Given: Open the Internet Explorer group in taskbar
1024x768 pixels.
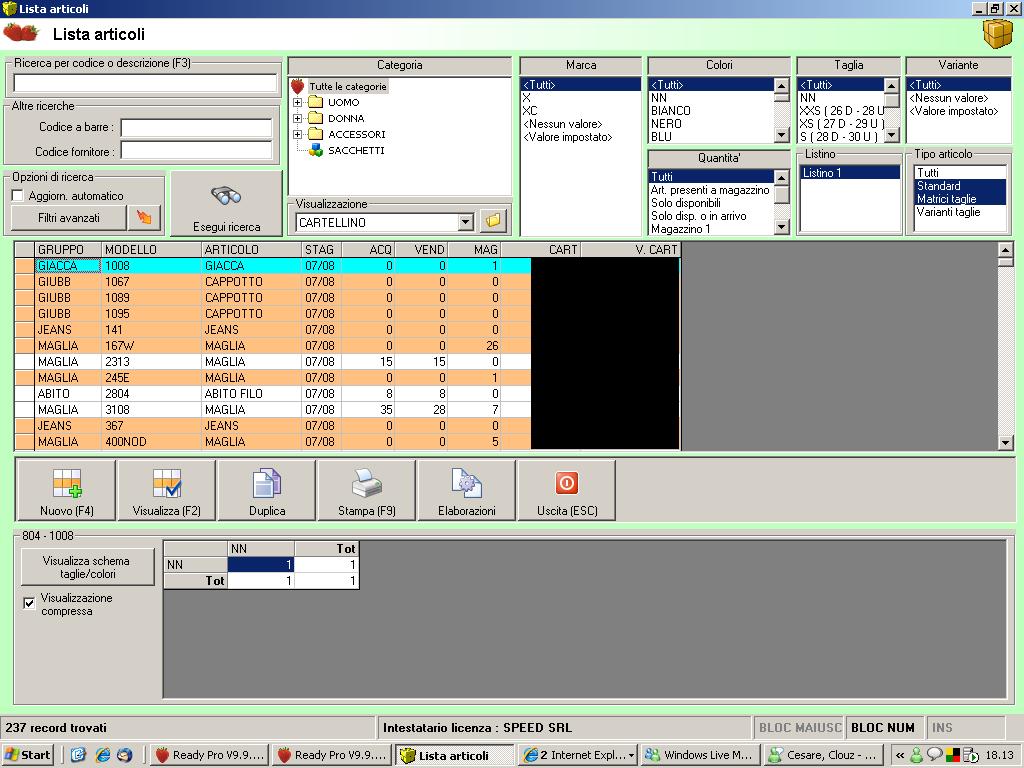Looking at the screenshot, I should point(579,755).
